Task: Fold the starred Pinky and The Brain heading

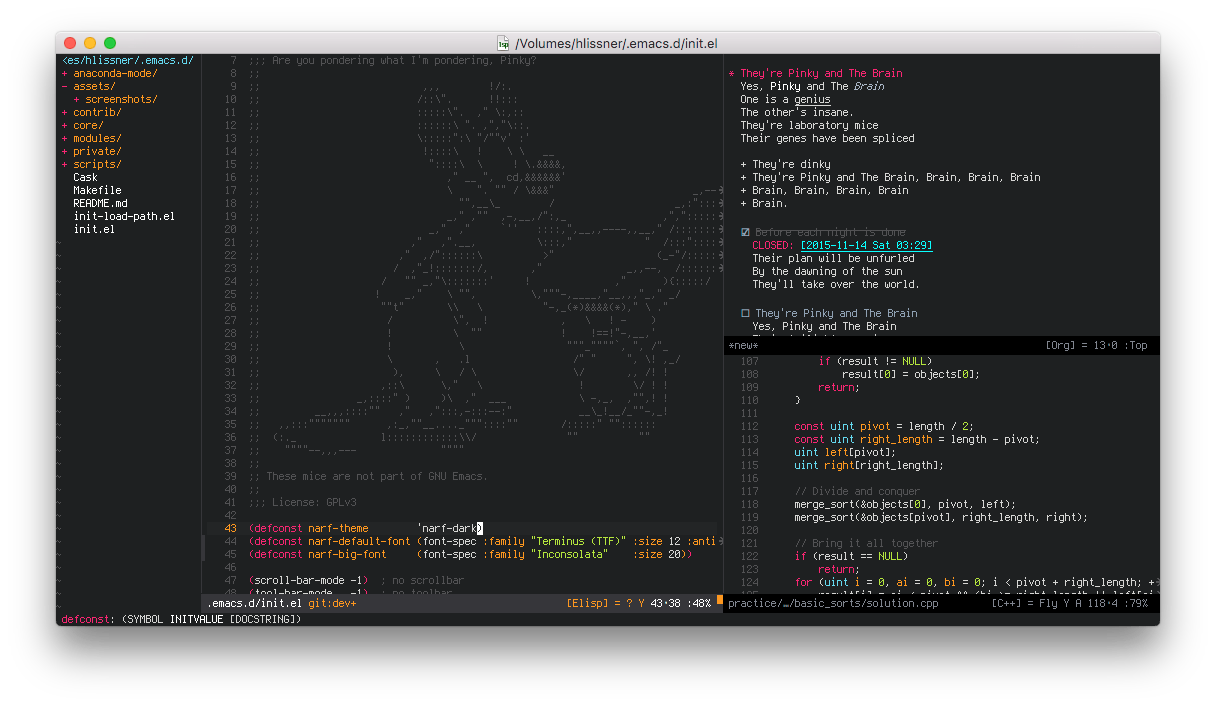Action: click(732, 74)
